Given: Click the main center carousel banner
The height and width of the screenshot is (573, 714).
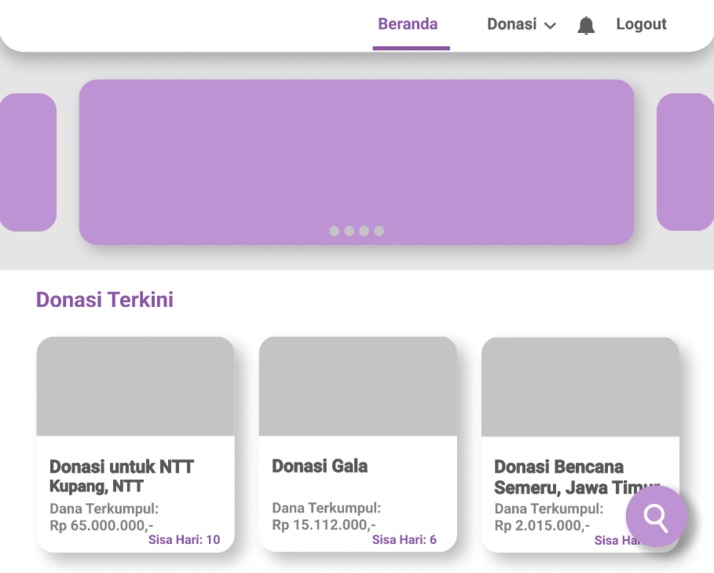Looking at the screenshot, I should (x=357, y=162).
